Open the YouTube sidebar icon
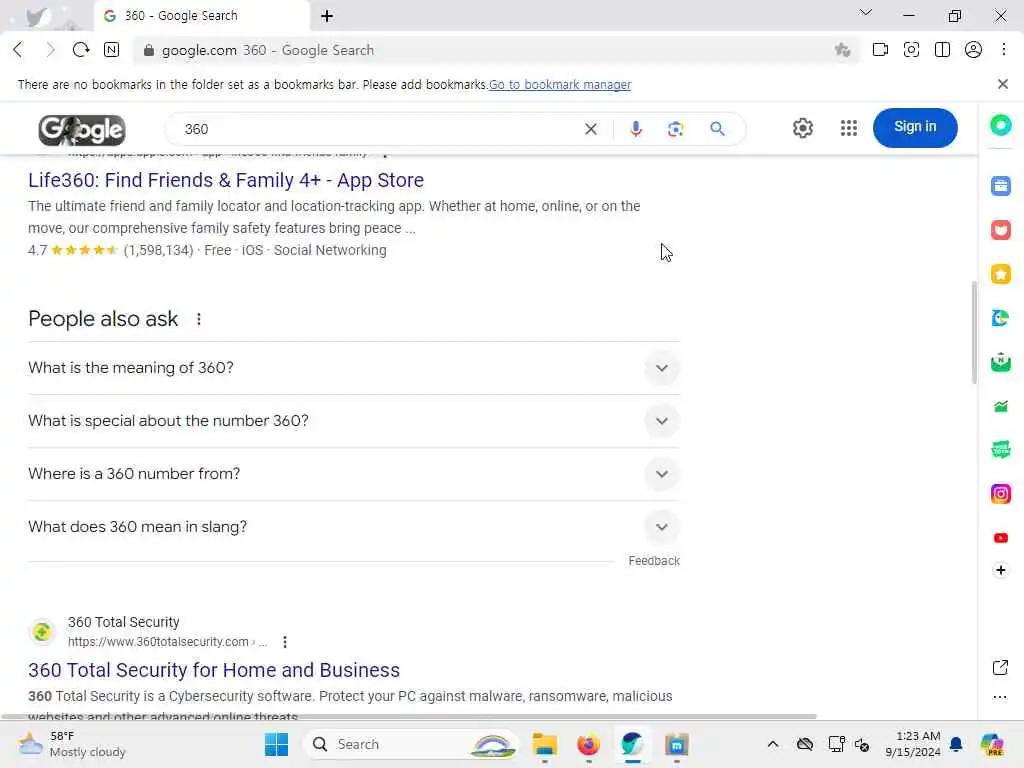 1000,538
